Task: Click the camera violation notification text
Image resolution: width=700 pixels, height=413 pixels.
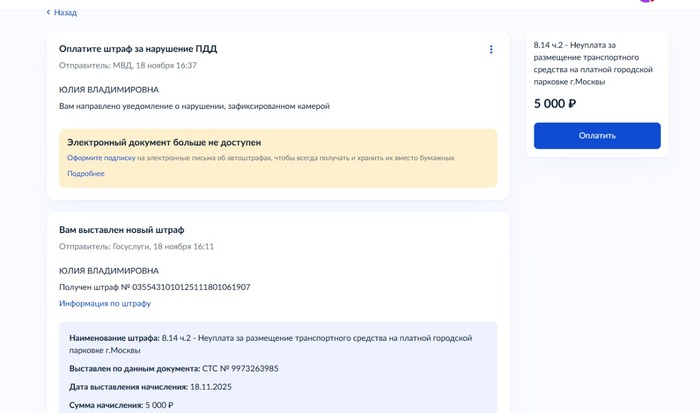Action: [194, 106]
